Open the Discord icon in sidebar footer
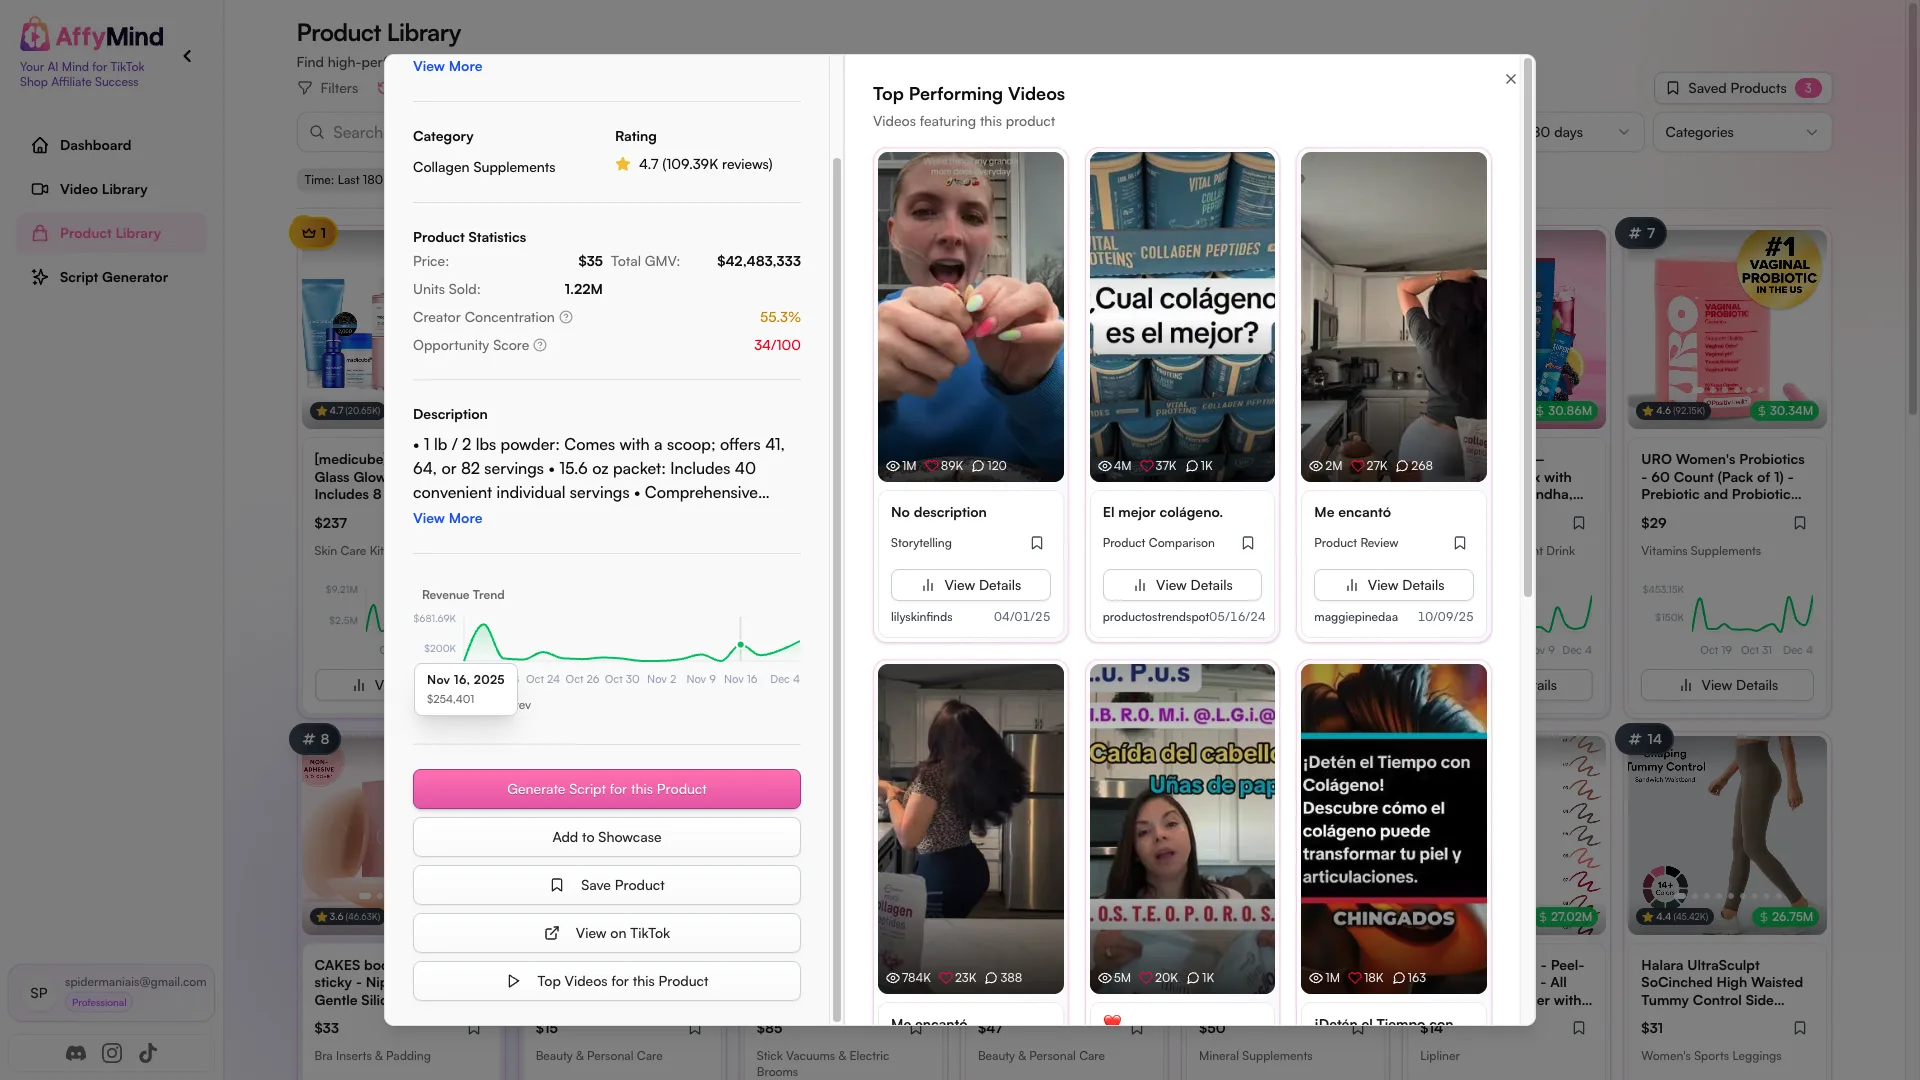The width and height of the screenshot is (1920, 1080). point(76,1053)
